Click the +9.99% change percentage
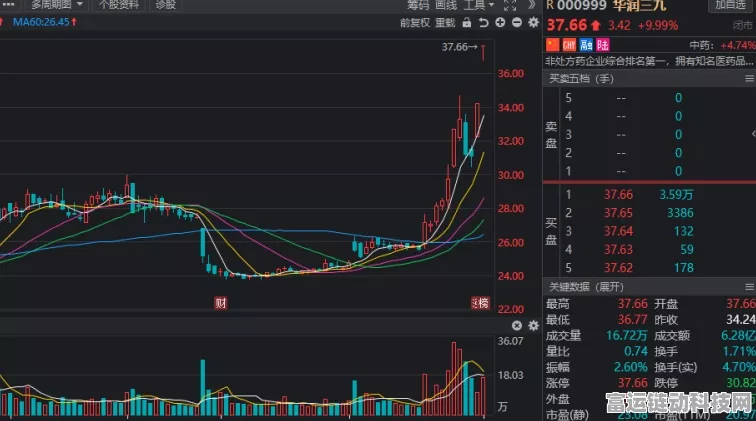756x421 pixels. (x=658, y=25)
